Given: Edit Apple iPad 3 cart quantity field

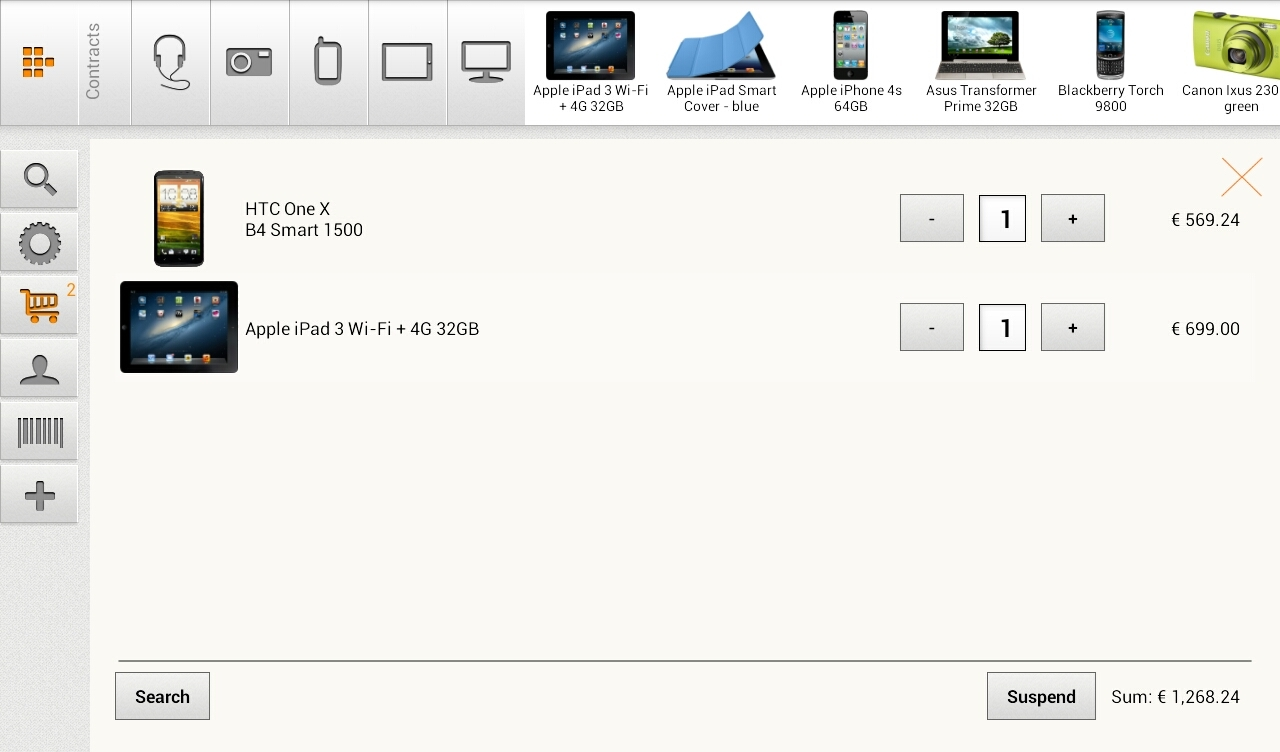Looking at the screenshot, I should point(1002,327).
